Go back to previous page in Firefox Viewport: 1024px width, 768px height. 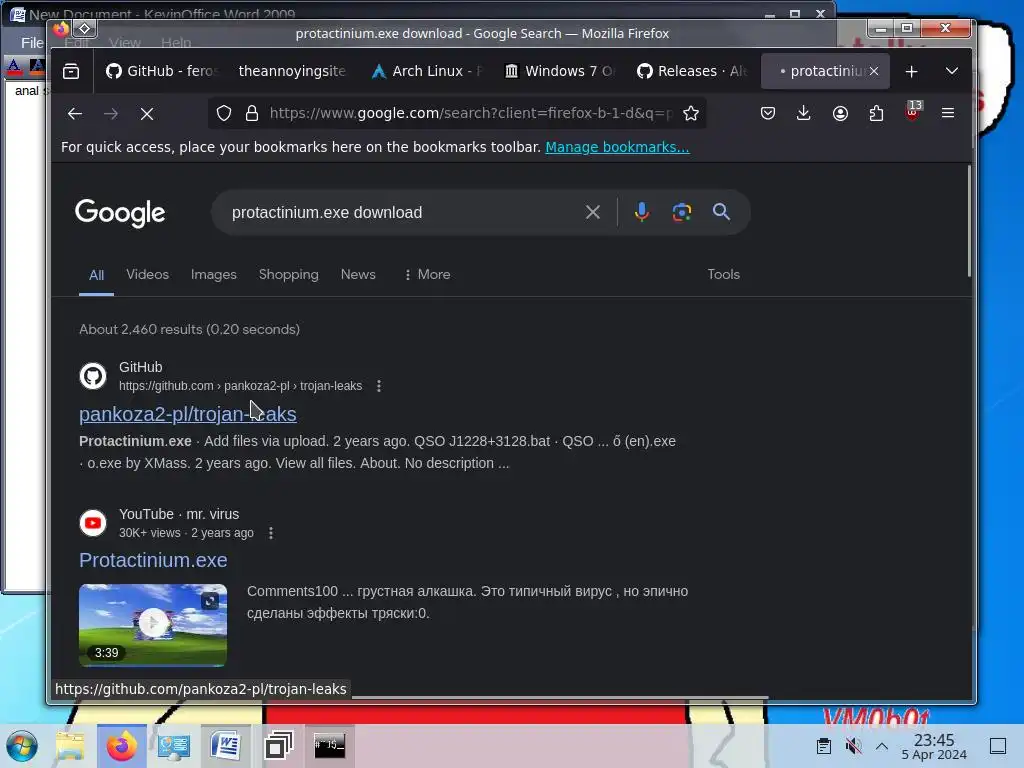pos(74,114)
